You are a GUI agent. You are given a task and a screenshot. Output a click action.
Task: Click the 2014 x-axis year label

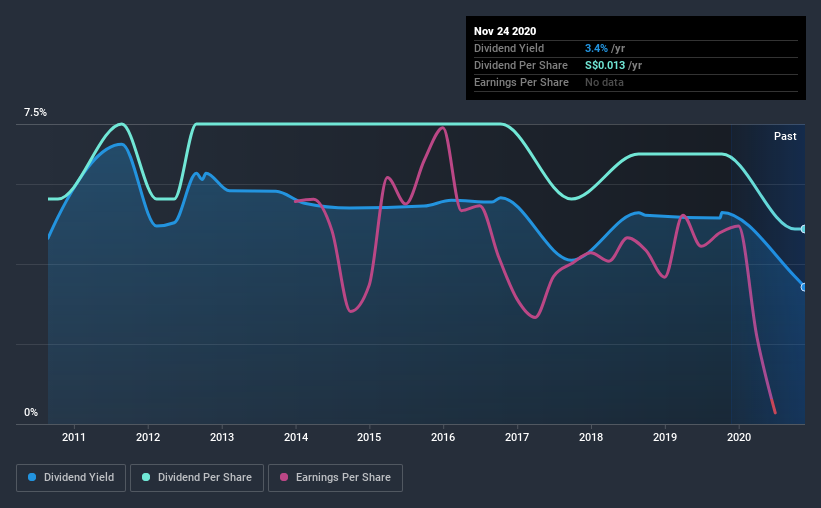click(296, 437)
